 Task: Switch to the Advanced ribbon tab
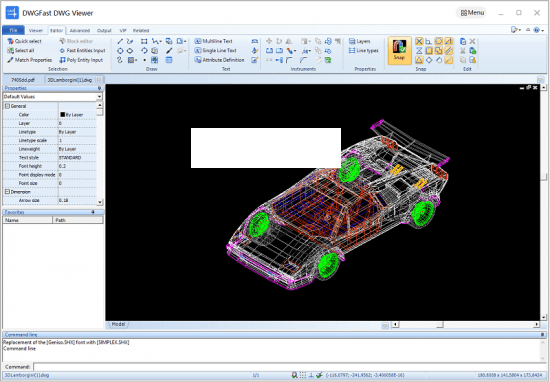click(x=80, y=31)
